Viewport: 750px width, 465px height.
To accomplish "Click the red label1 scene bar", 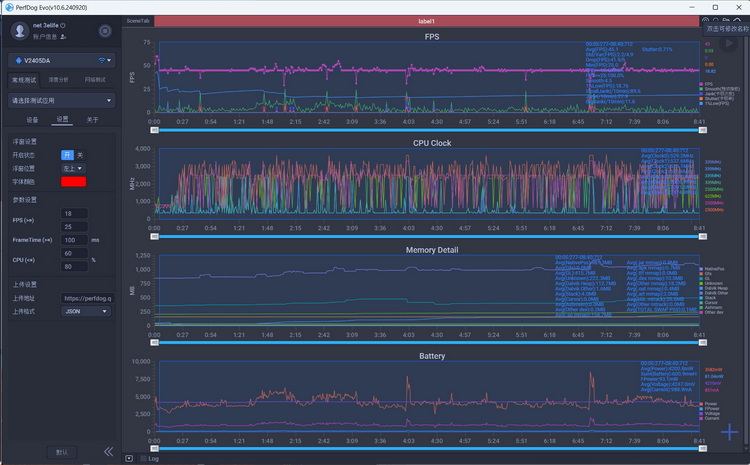I will tap(426, 21).
